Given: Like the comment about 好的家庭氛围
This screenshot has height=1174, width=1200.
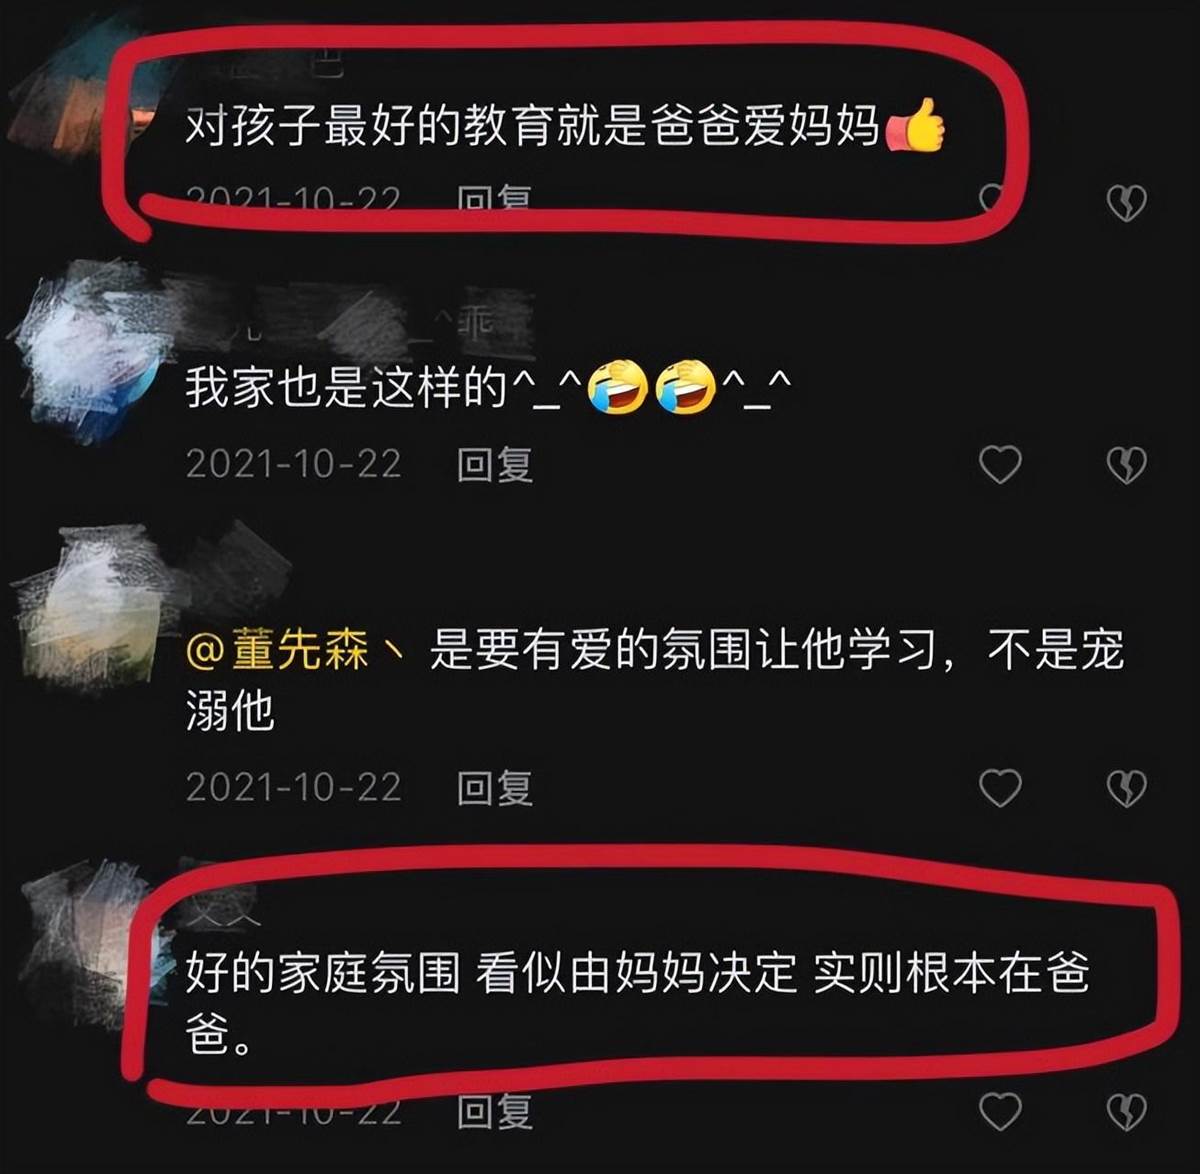Looking at the screenshot, I should pos(1000,1111).
